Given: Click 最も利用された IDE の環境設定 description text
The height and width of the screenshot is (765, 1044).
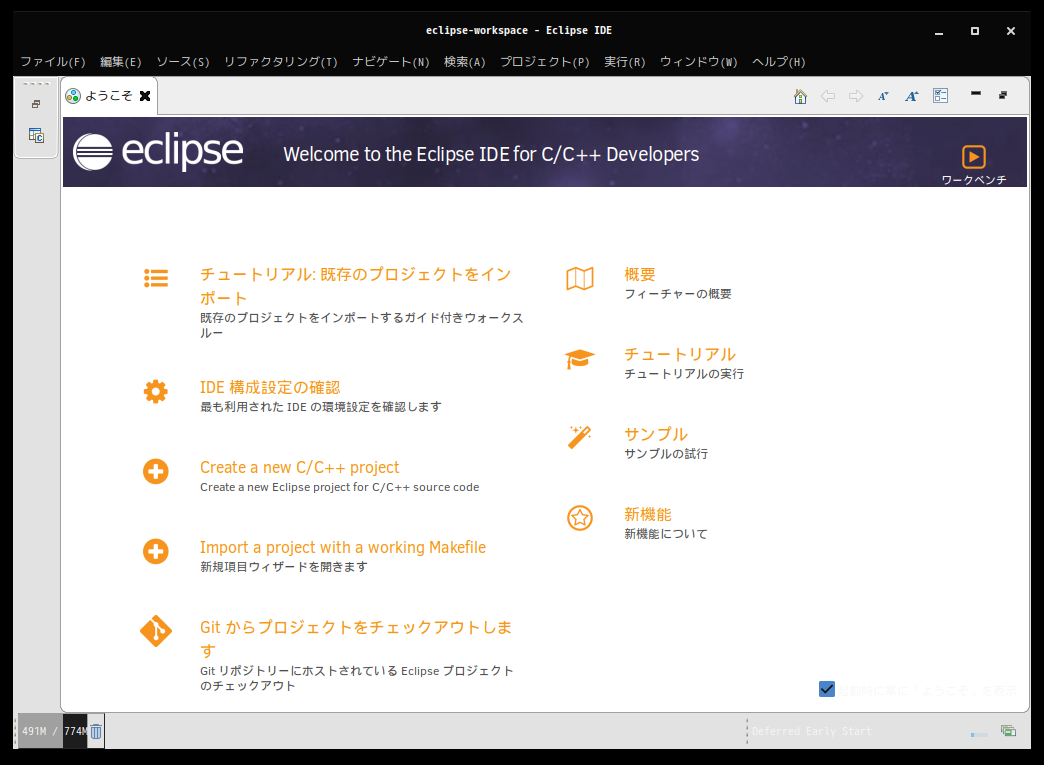Looking at the screenshot, I should tap(321, 407).
